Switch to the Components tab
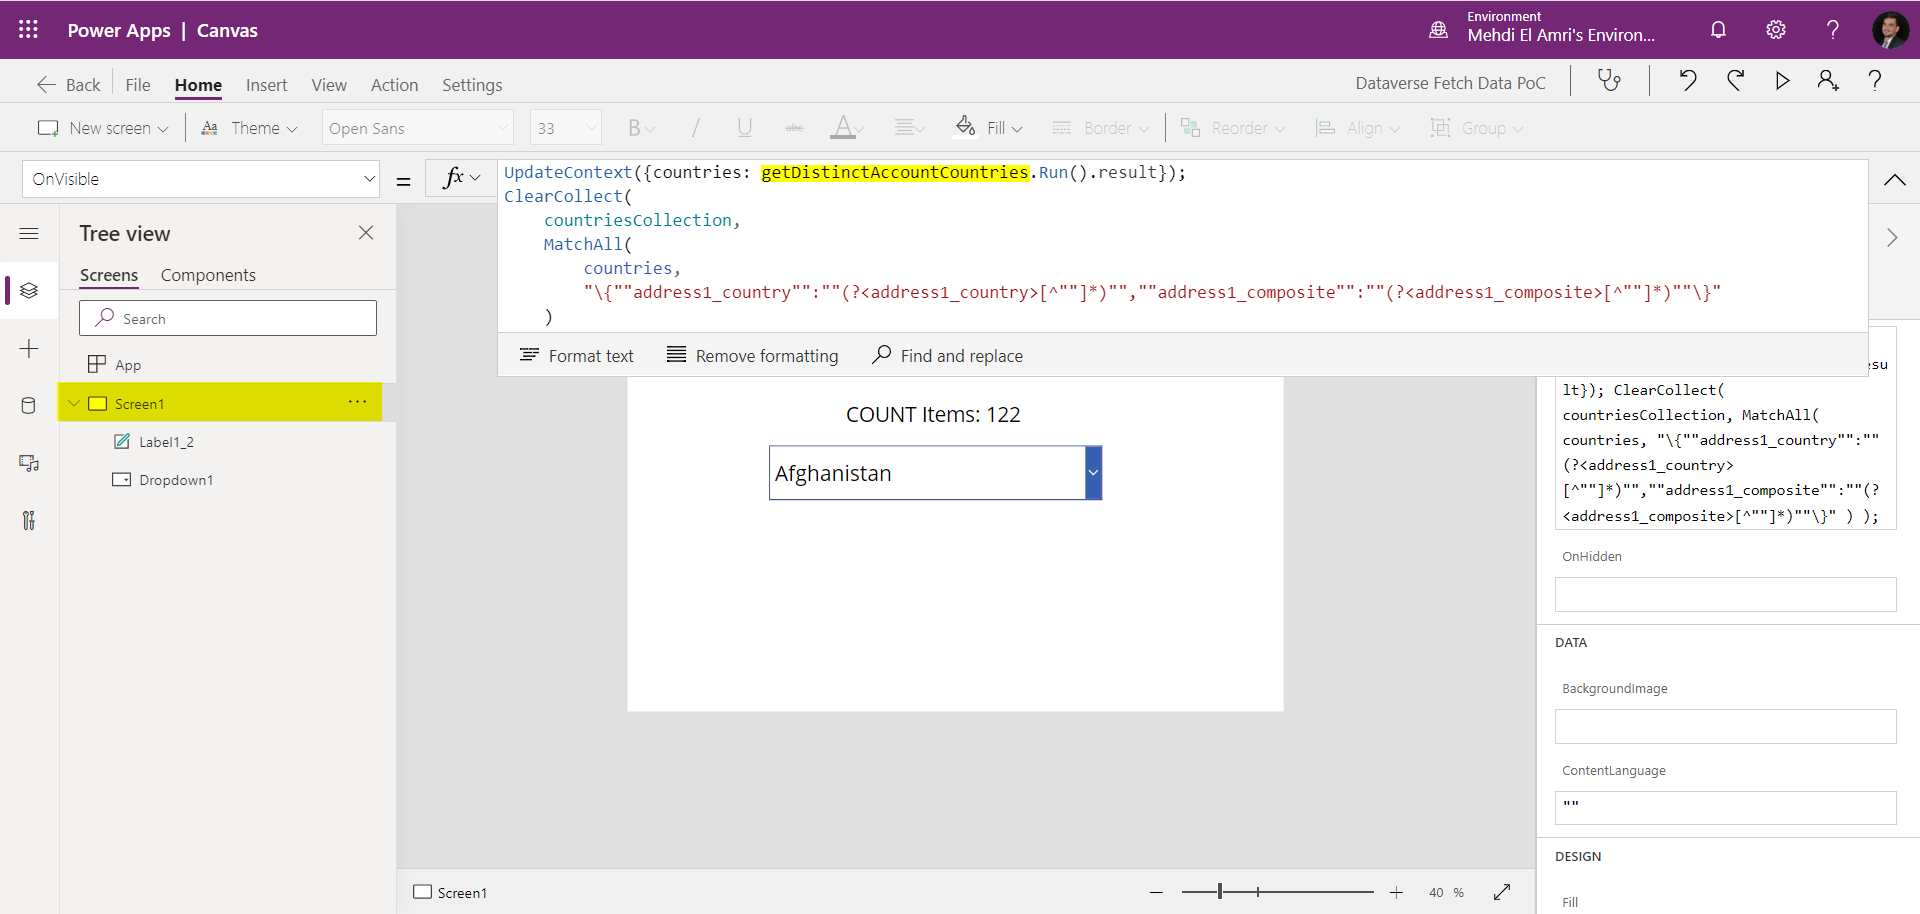1920x914 pixels. [x=208, y=275]
